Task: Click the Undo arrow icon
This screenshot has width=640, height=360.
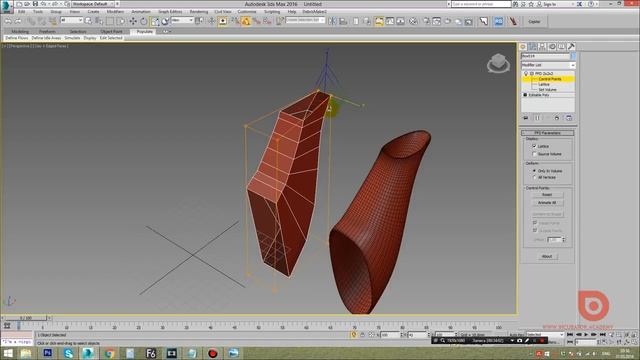Action: tap(8, 21)
